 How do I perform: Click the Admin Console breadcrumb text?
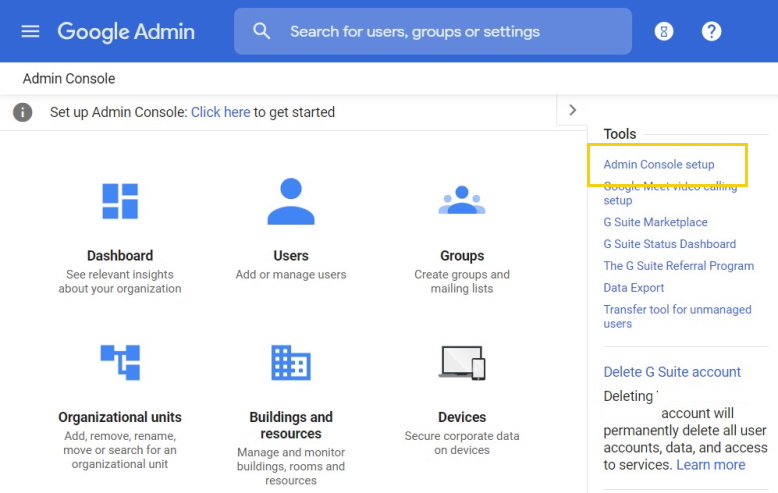point(69,78)
